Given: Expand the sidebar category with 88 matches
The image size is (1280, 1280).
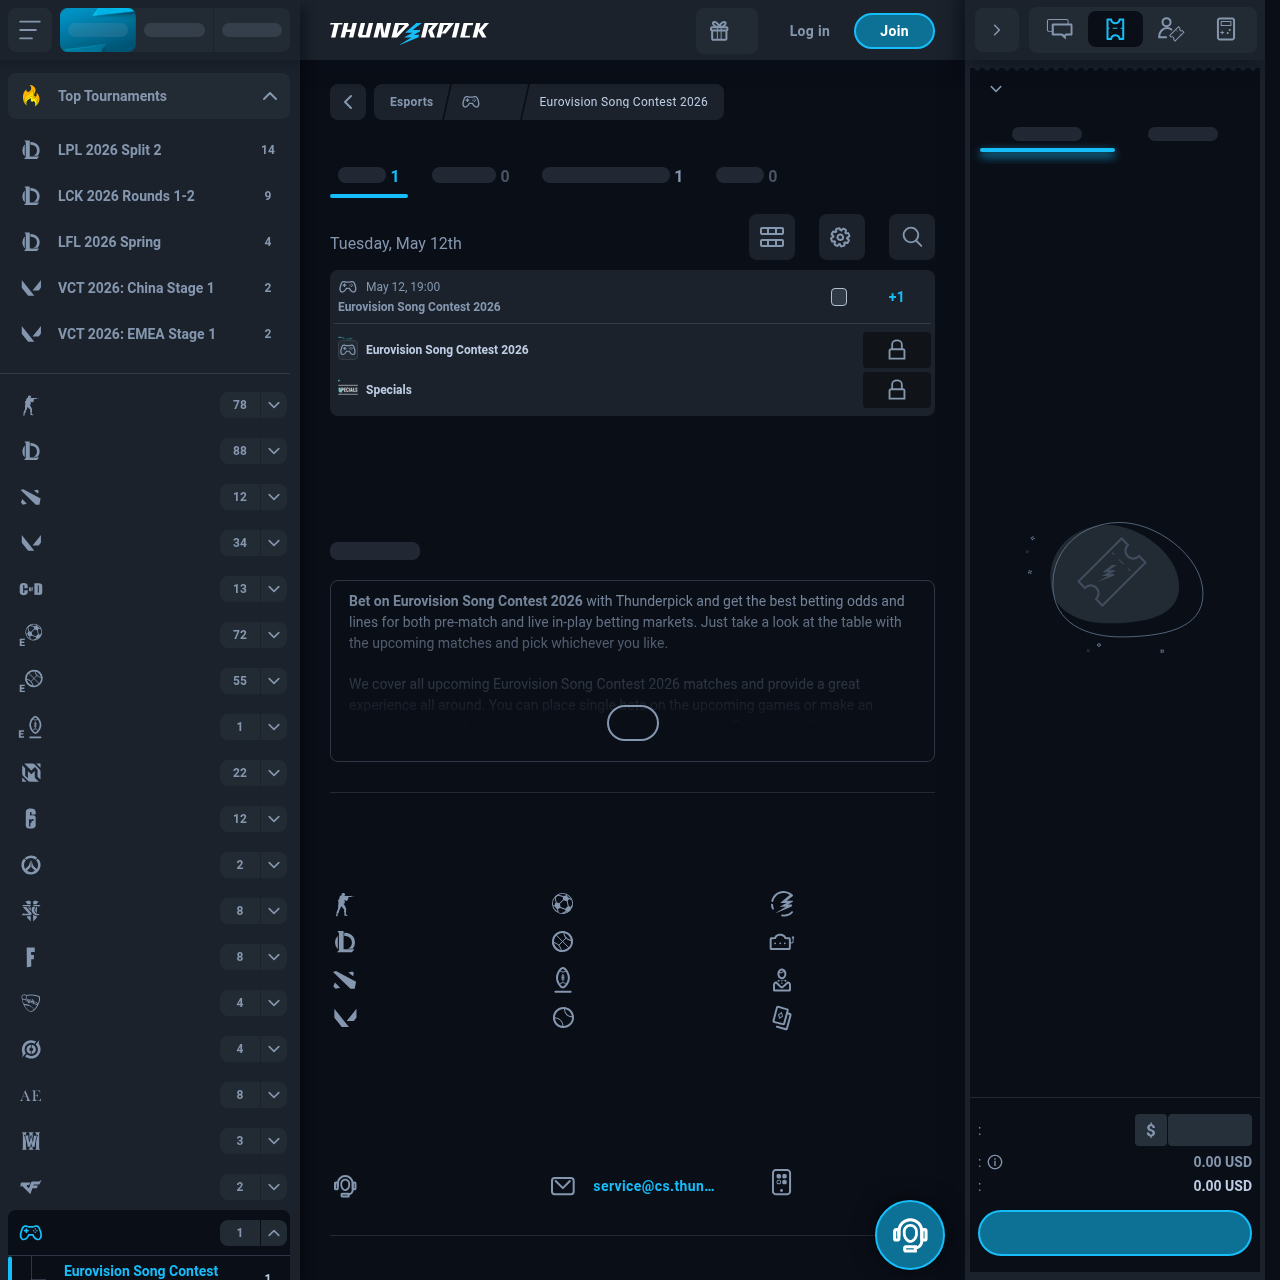Looking at the screenshot, I should [274, 451].
